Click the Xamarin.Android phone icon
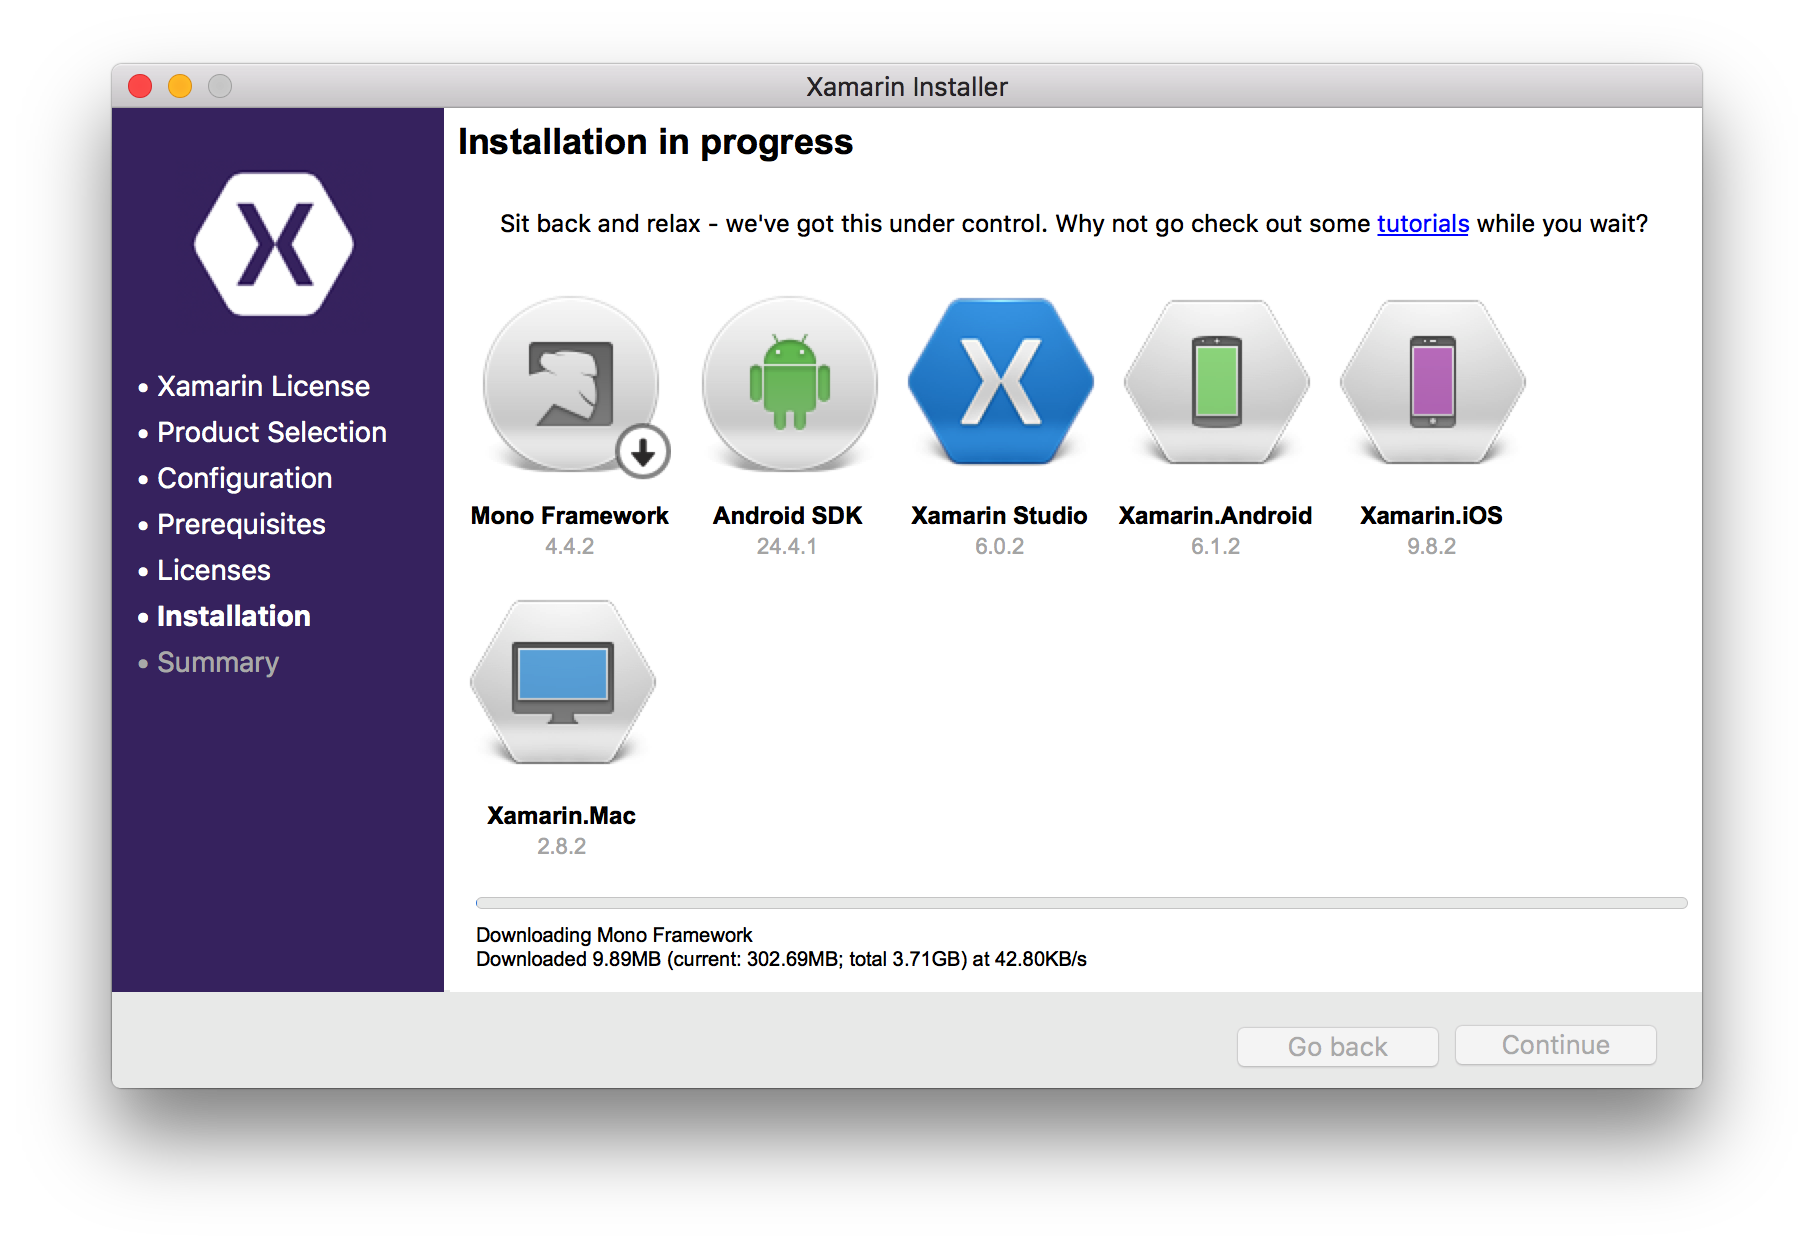This screenshot has height=1248, width=1814. pos(1216,382)
